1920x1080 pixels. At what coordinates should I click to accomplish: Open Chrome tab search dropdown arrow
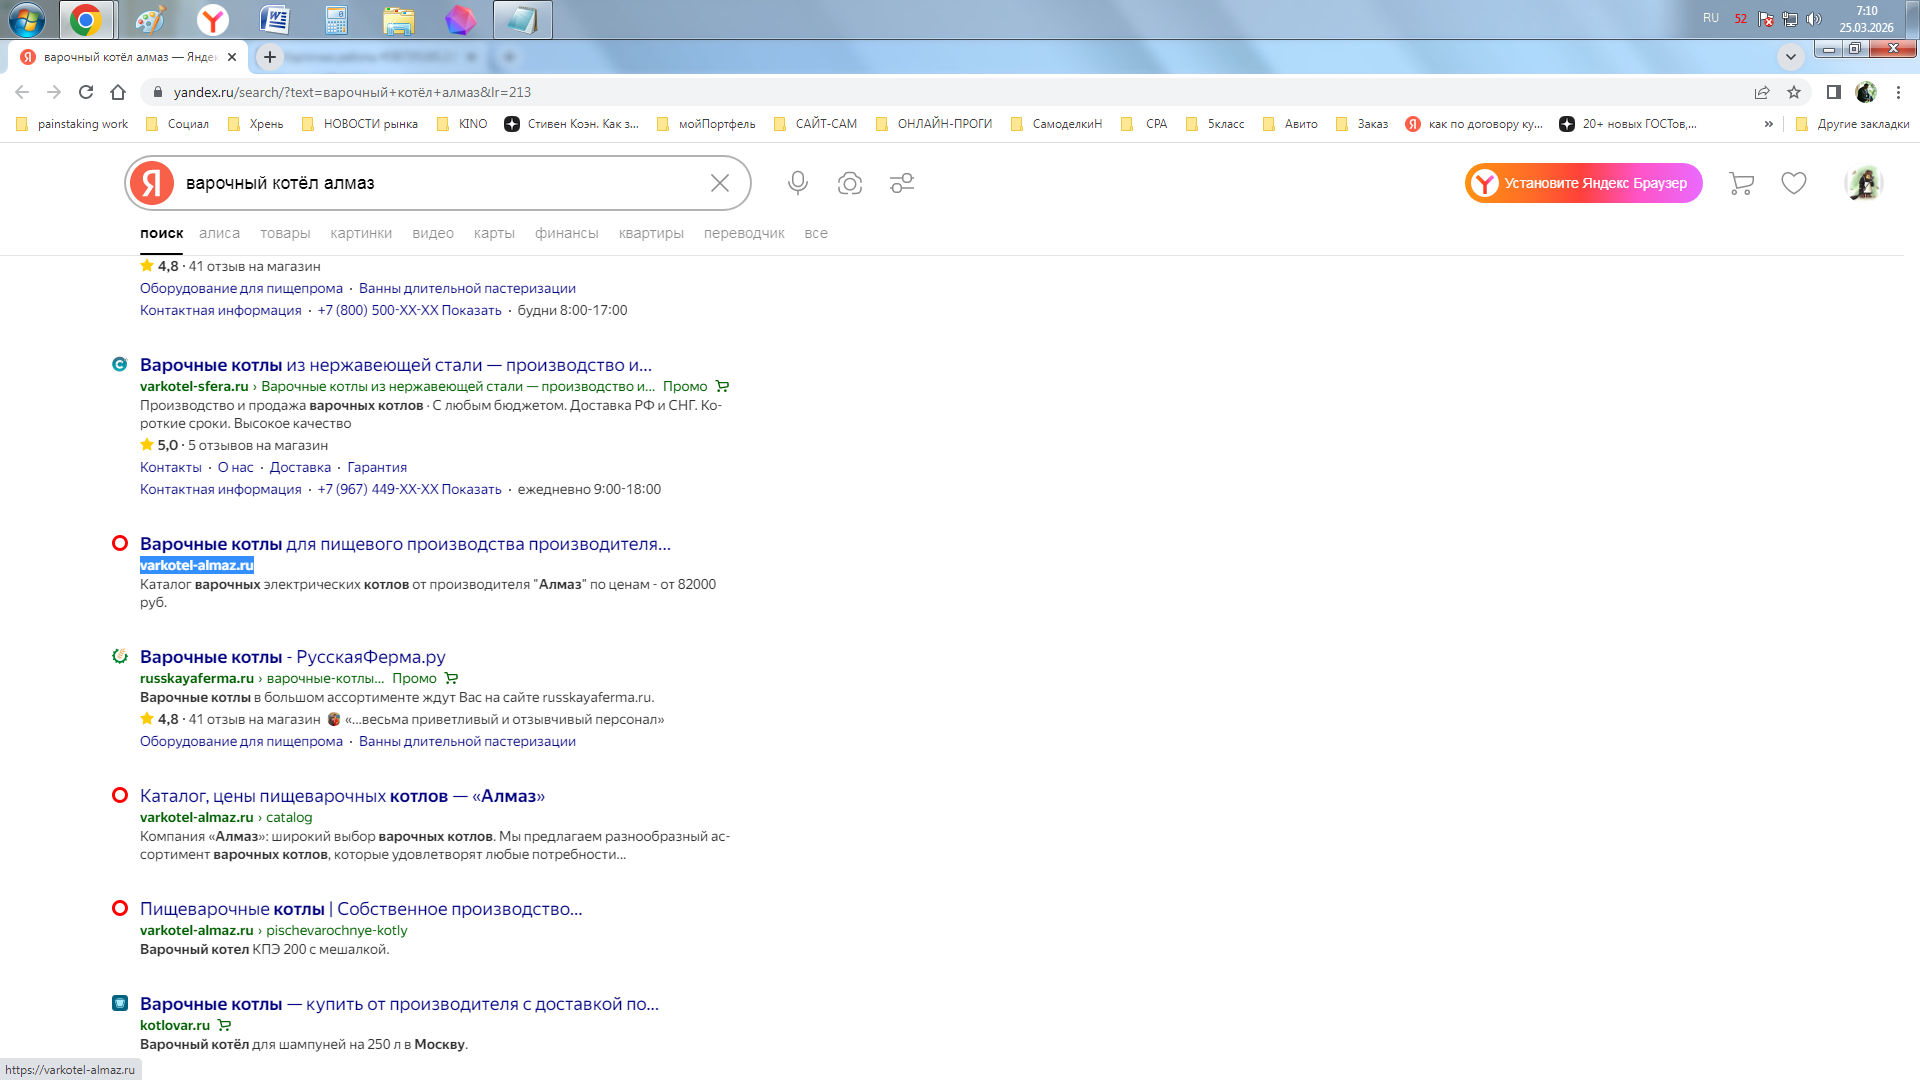coord(1790,56)
